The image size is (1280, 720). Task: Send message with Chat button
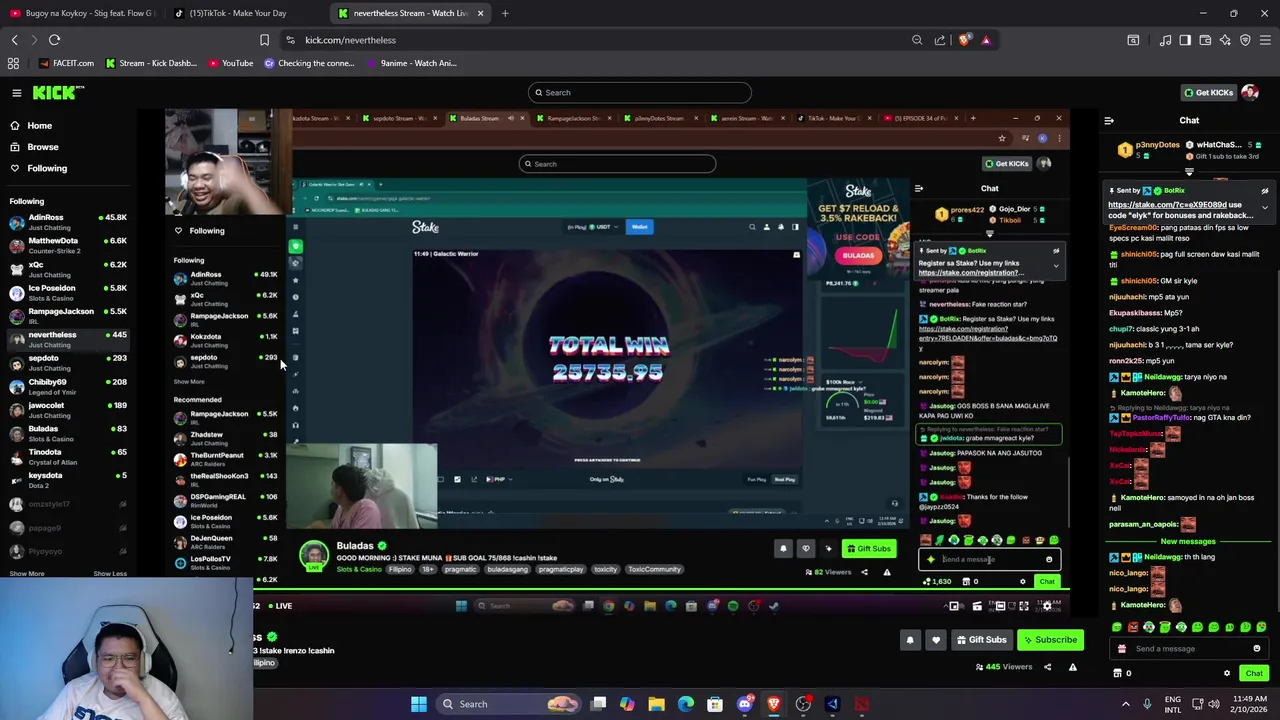tap(1254, 673)
